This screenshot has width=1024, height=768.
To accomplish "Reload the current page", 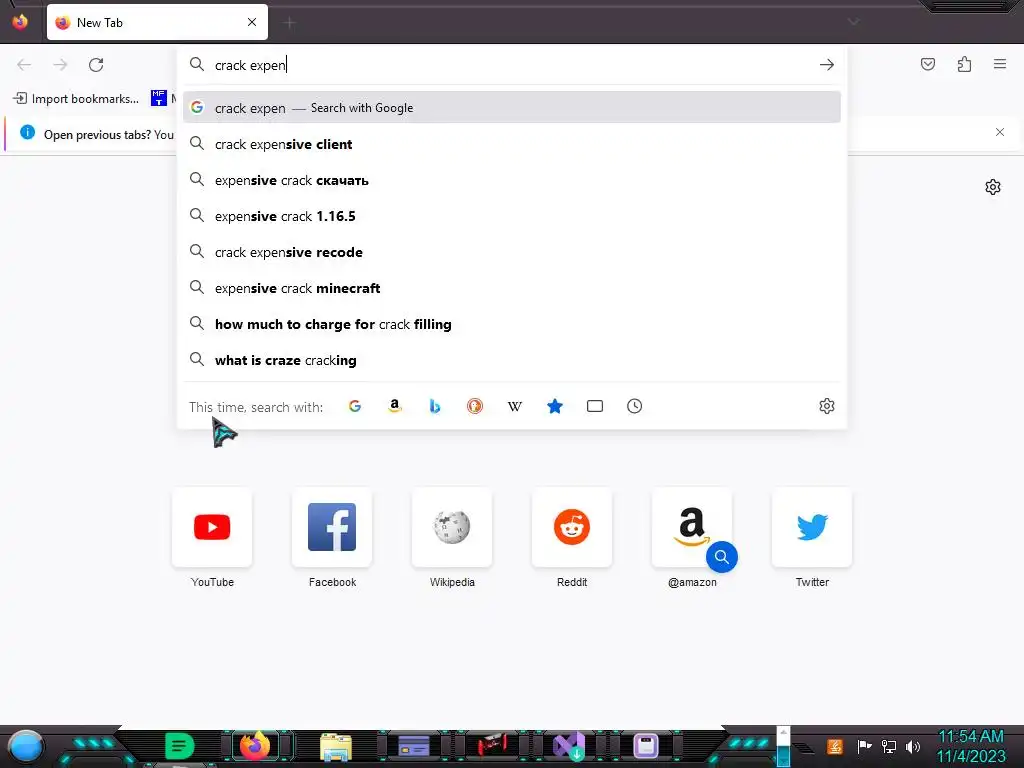I will tap(96, 65).
